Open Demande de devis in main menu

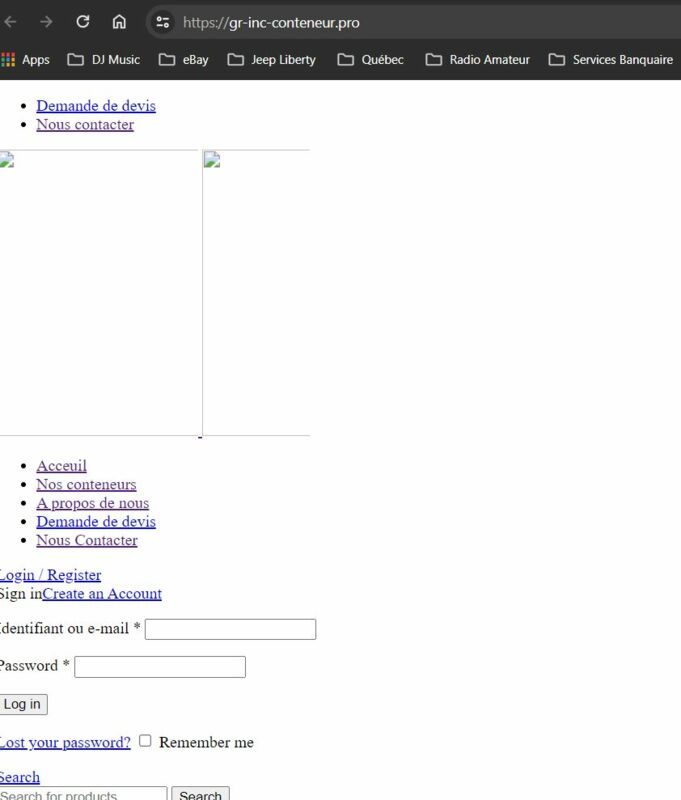coord(96,521)
